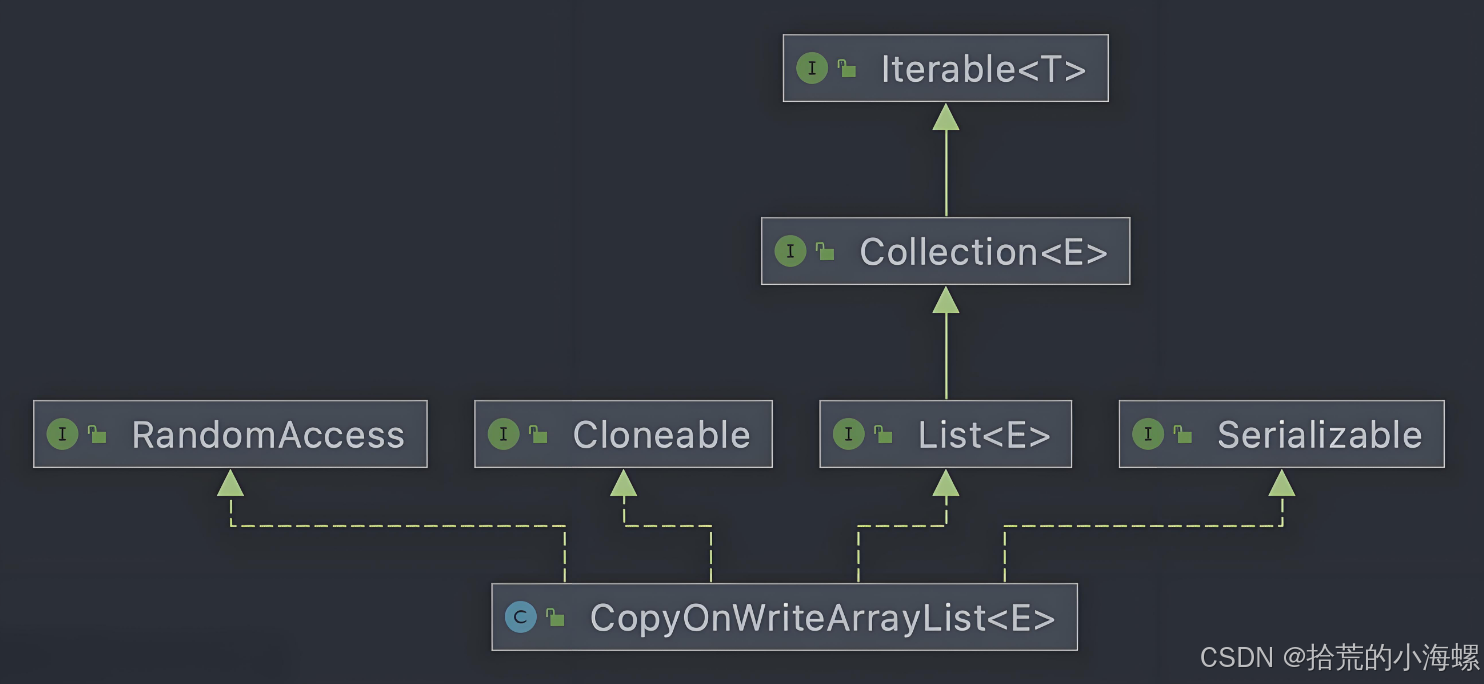This screenshot has height=684, width=1484.
Task: Click the public lock icon on Collection<E>
Action: pyautogui.click(x=825, y=251)
